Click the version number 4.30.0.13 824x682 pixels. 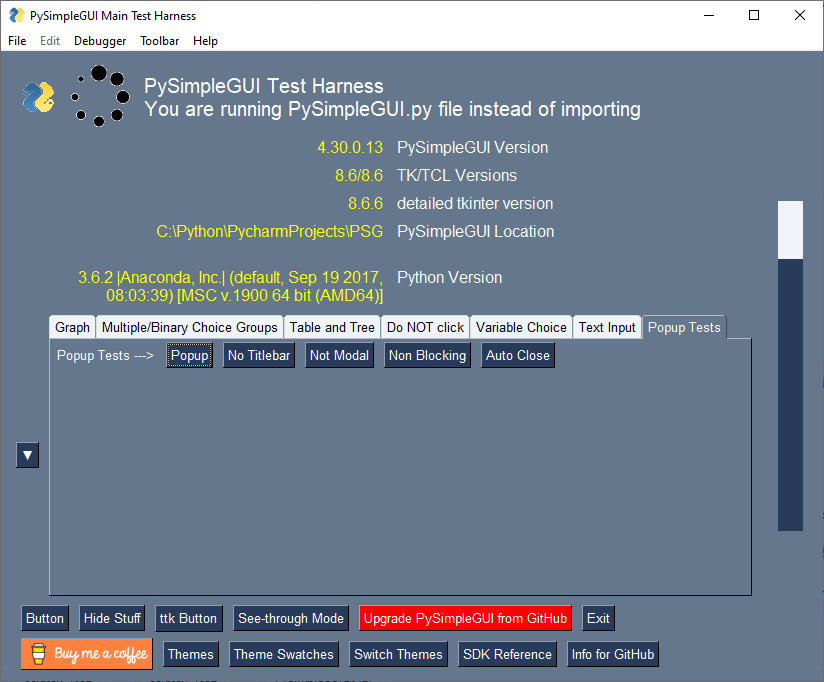tap(350, 148)
